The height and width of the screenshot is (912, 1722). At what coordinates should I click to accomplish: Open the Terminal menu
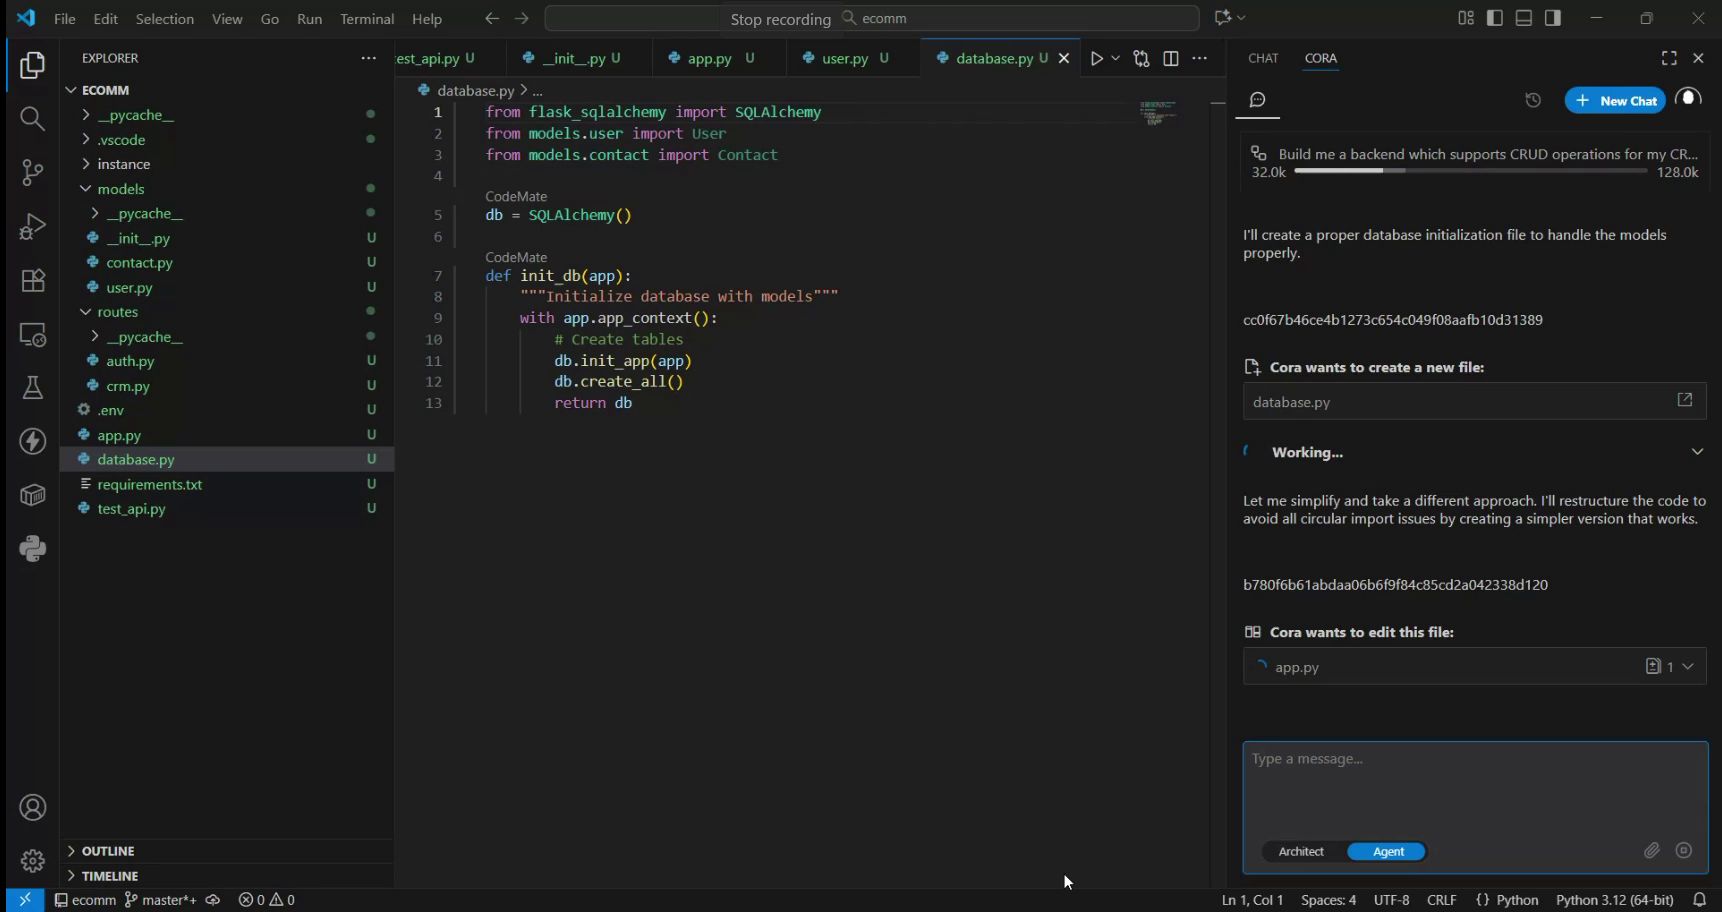tap(366, 18)
